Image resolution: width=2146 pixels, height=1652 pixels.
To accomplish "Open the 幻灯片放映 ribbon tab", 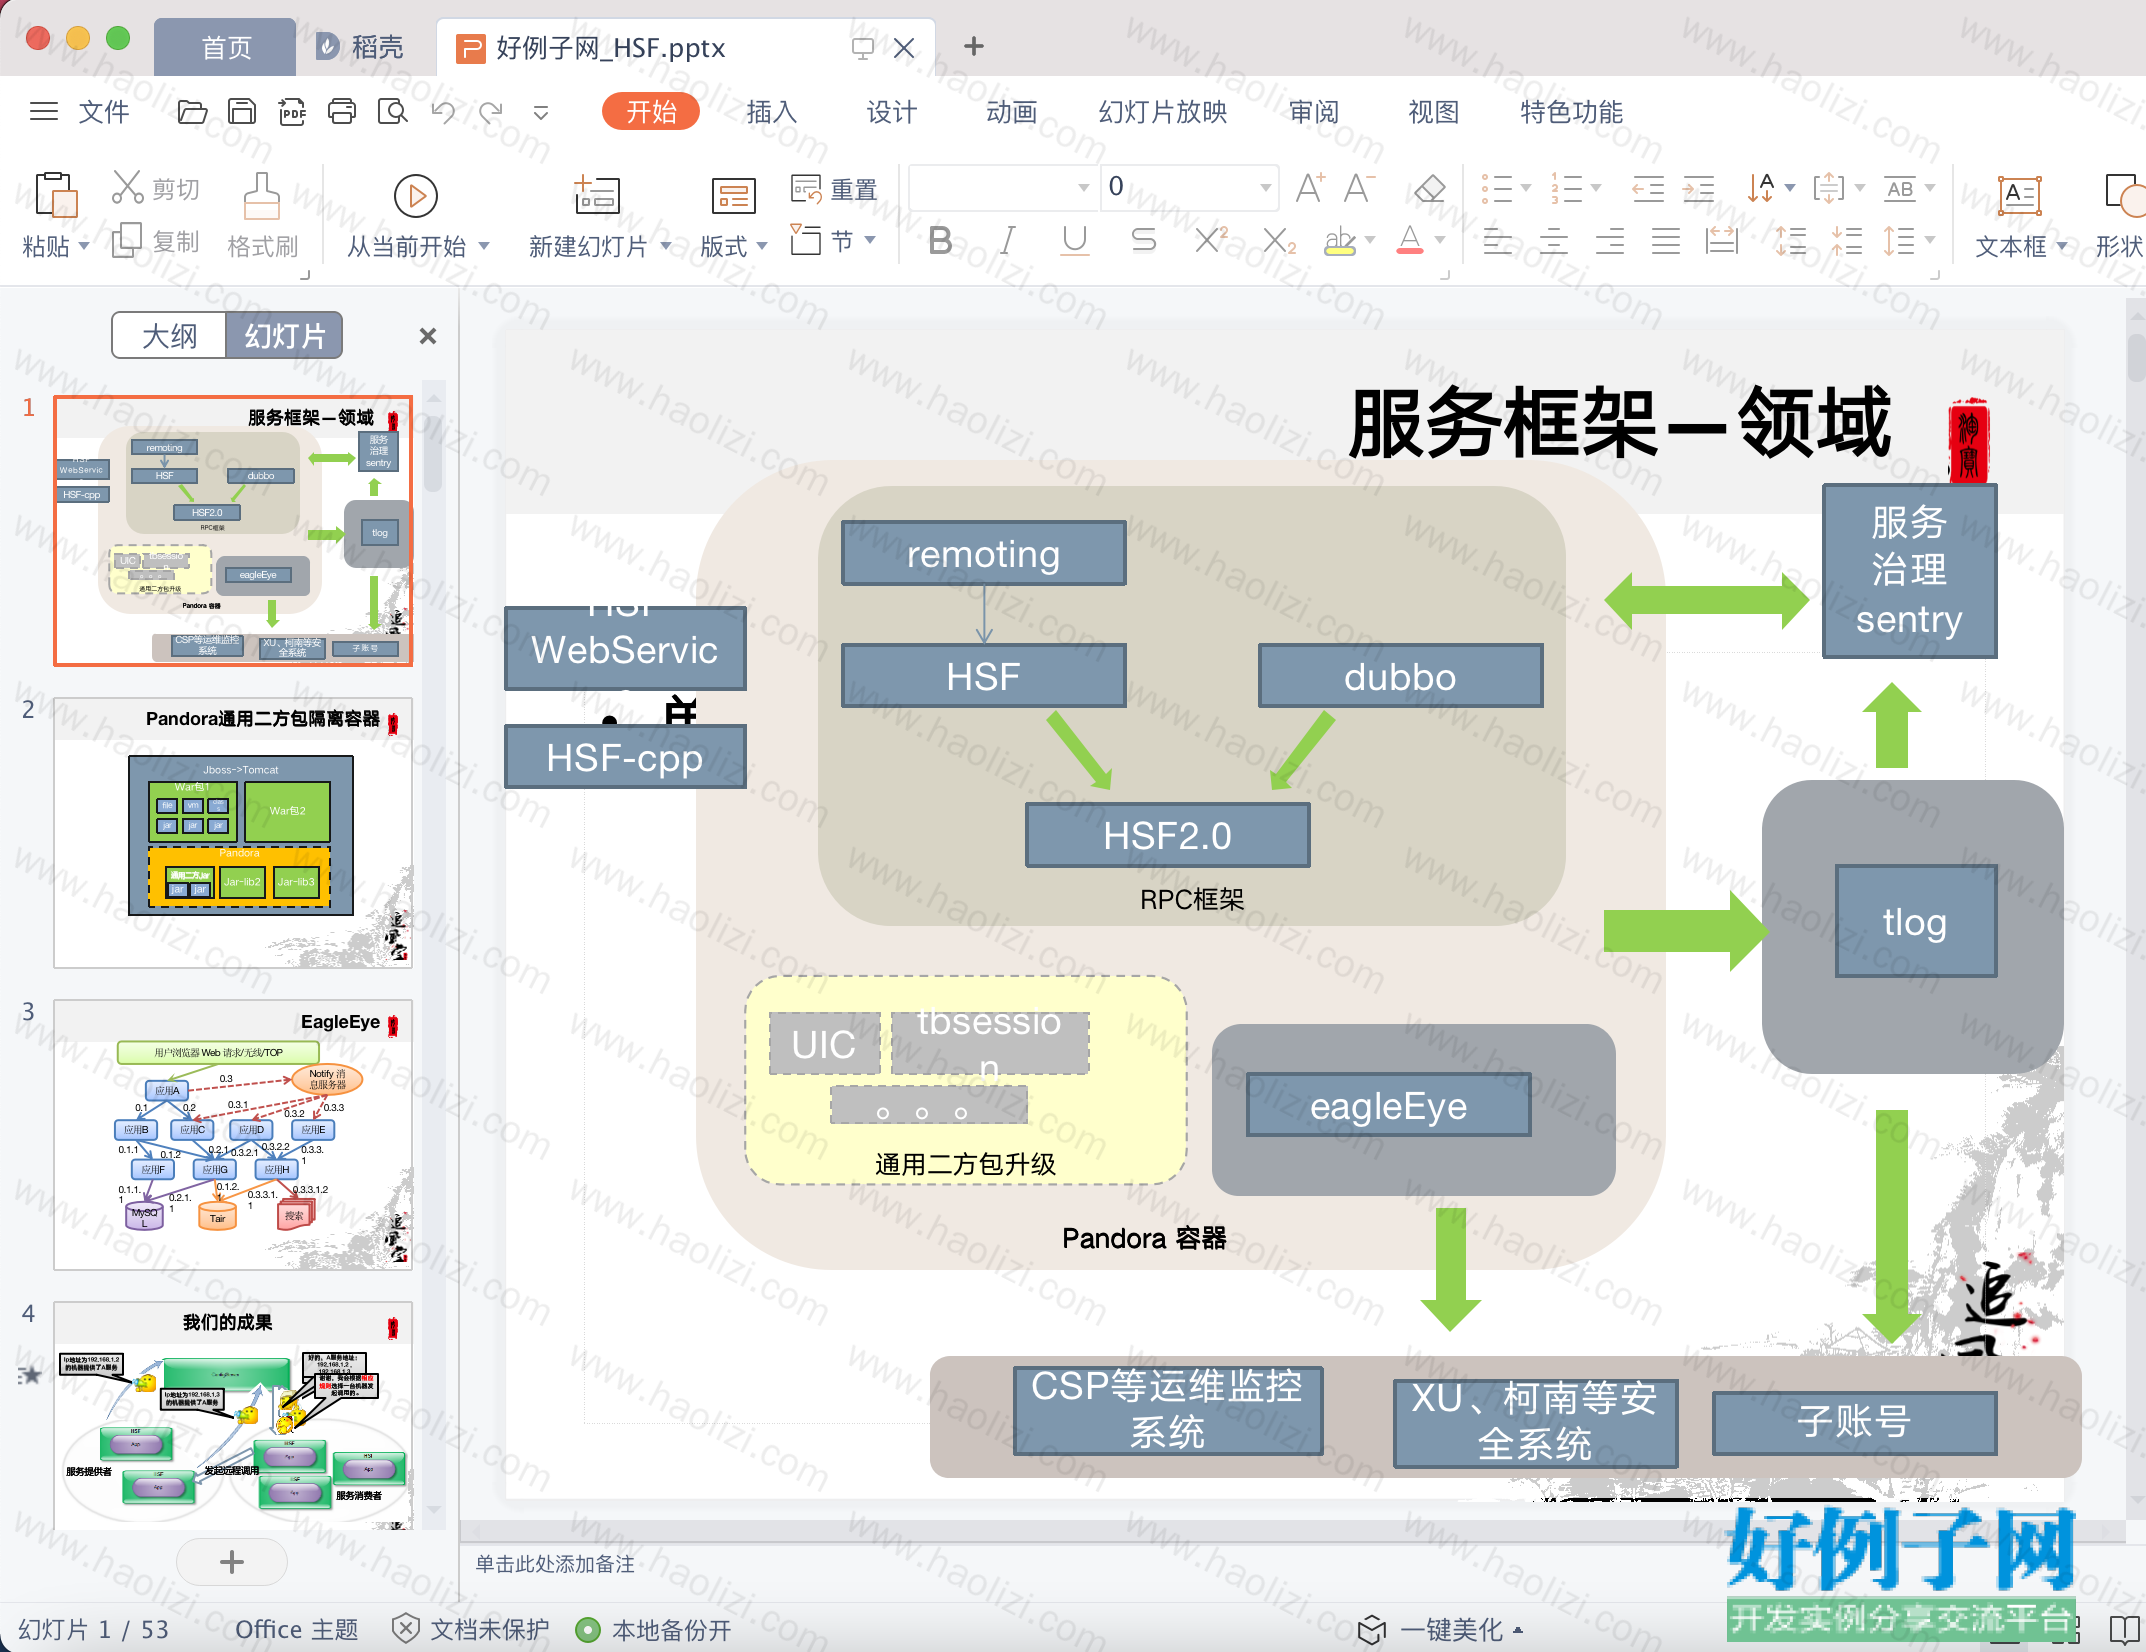I will click(x=1162, y=112).
